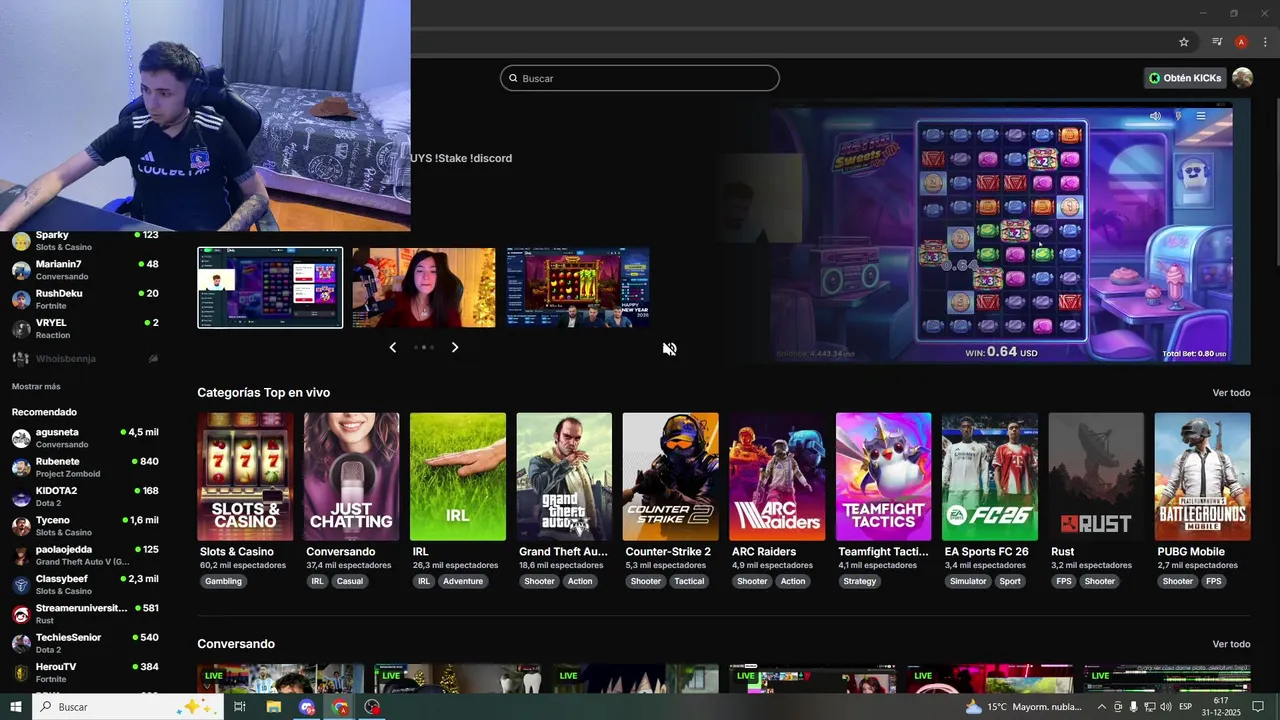This screenshot has height=720, width=1280.
Task: Open Tyceno recommended channel
Action: 85,526
